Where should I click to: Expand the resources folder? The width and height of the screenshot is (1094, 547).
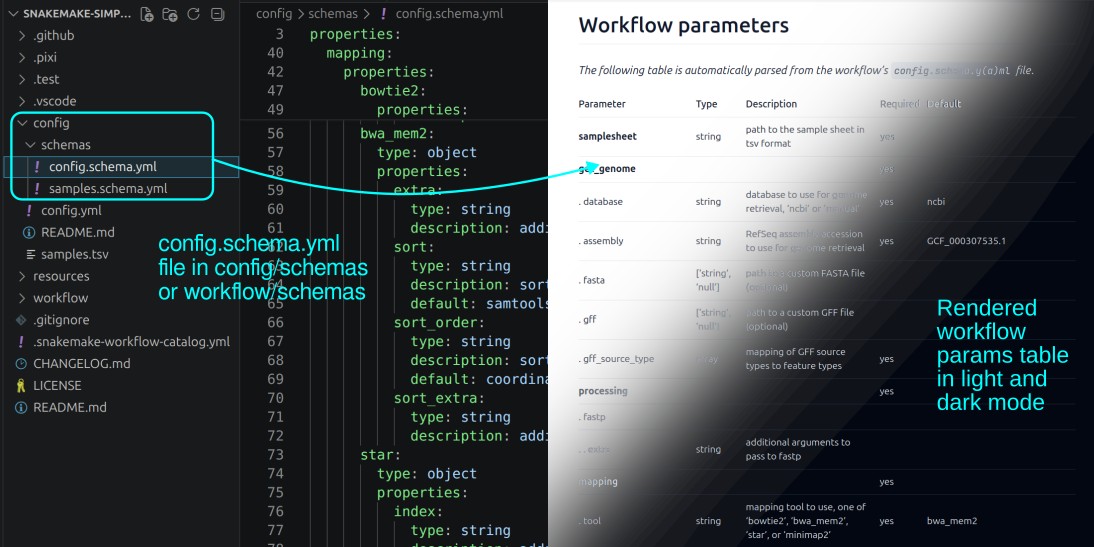pyautogui.click(x=61, y=276)
